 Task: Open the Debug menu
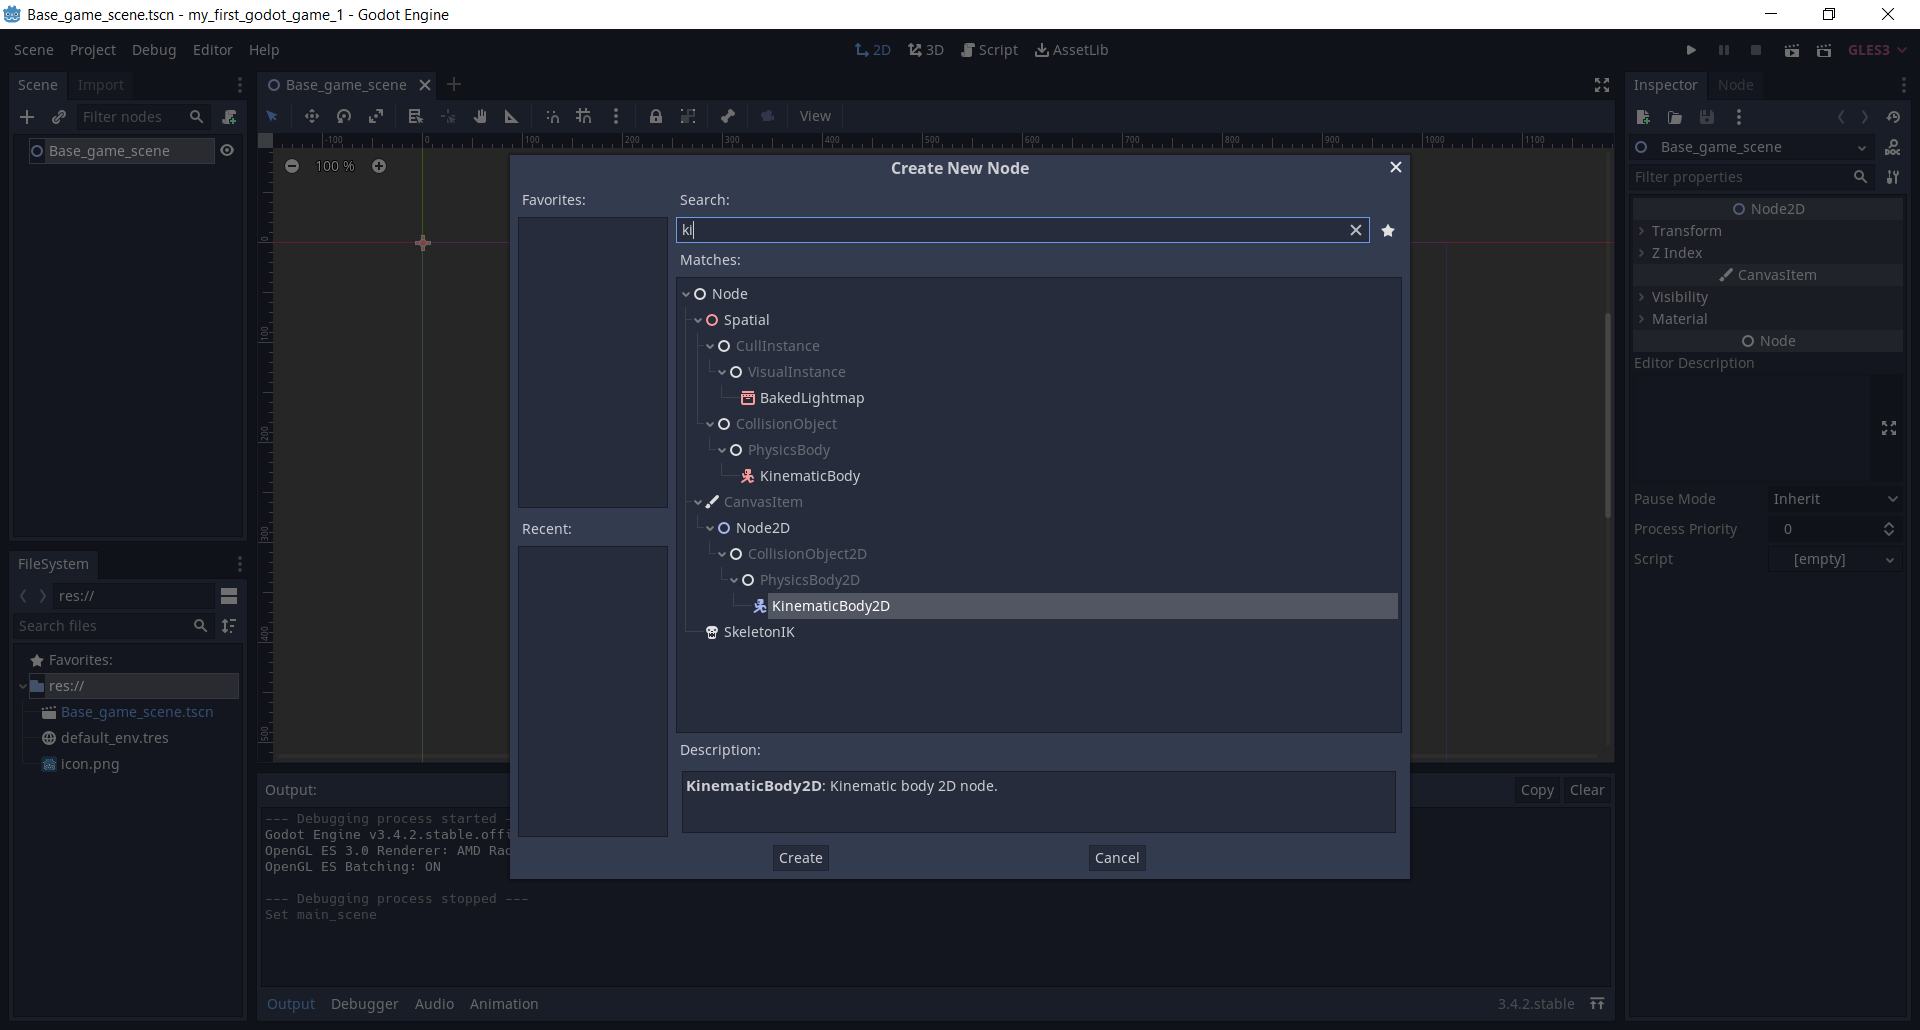[154, 50]
